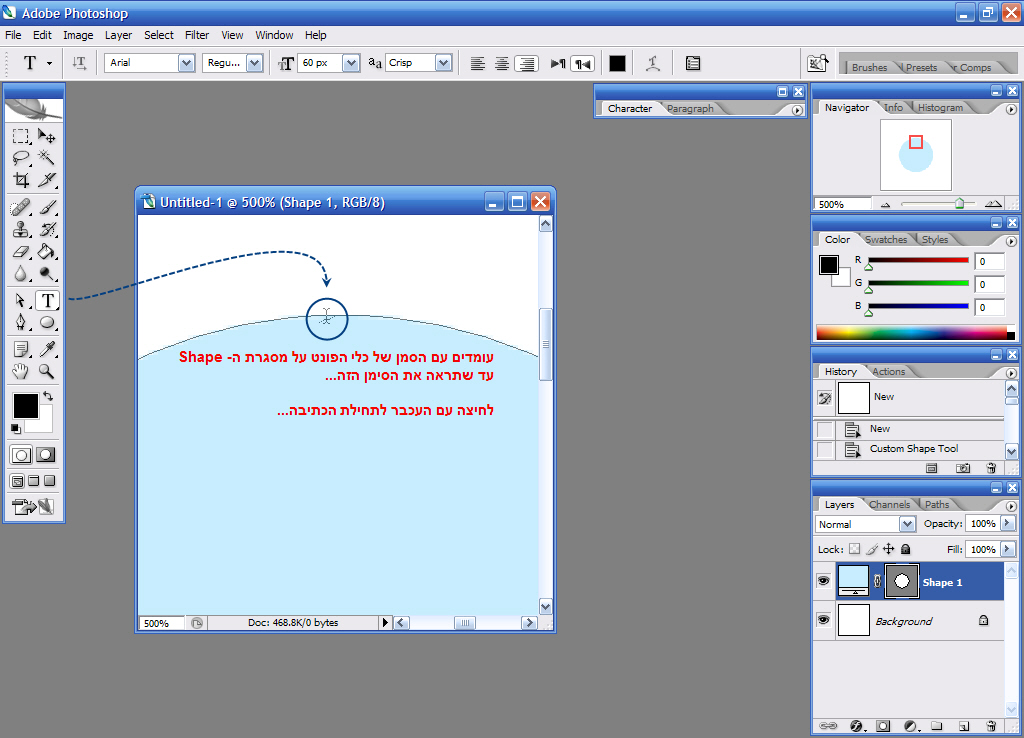Expand the anti-aliasing Crisp dropdown
Viewport: 1024px width, 738px height.
443,63
